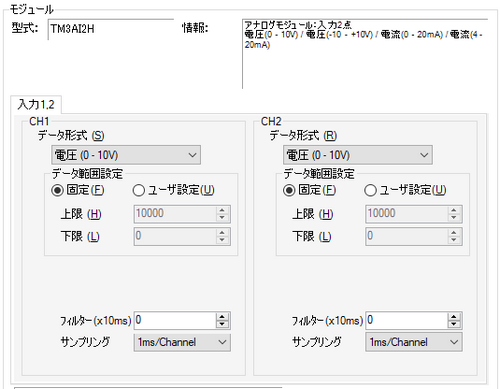
Task: Click the CH2 サンプリング label
Action: 317,342
